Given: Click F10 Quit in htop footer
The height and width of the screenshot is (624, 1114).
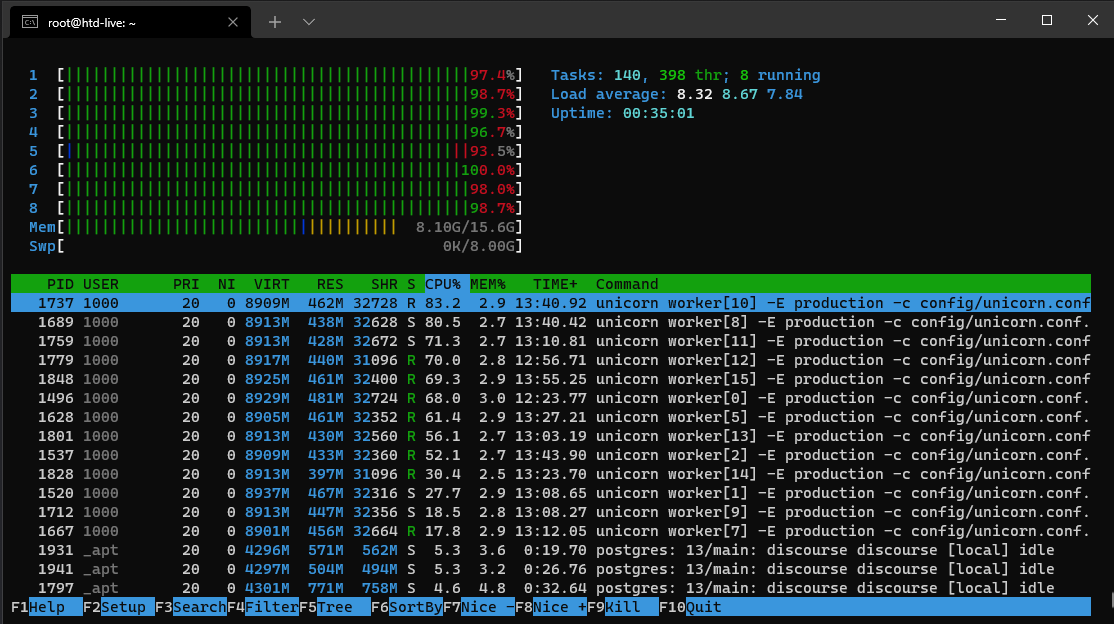Looking at the screenshot, I should pyautogui.click(x=691, y=607).
